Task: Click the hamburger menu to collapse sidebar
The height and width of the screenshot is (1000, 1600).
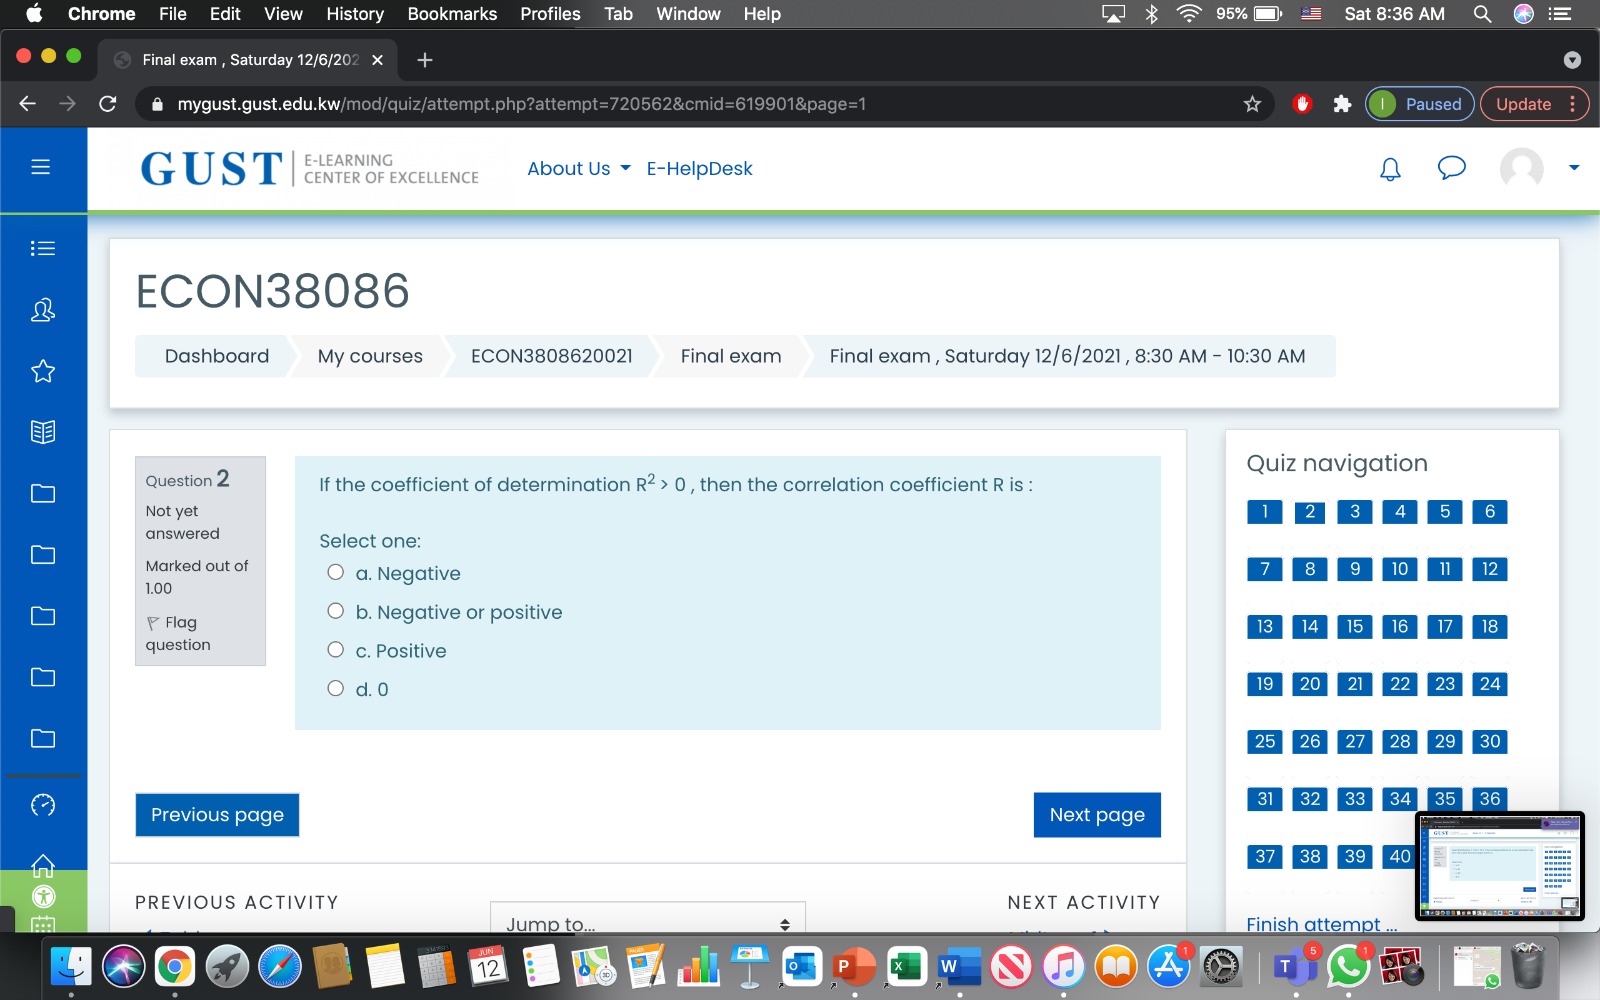Action: click(x=42, y=167)
